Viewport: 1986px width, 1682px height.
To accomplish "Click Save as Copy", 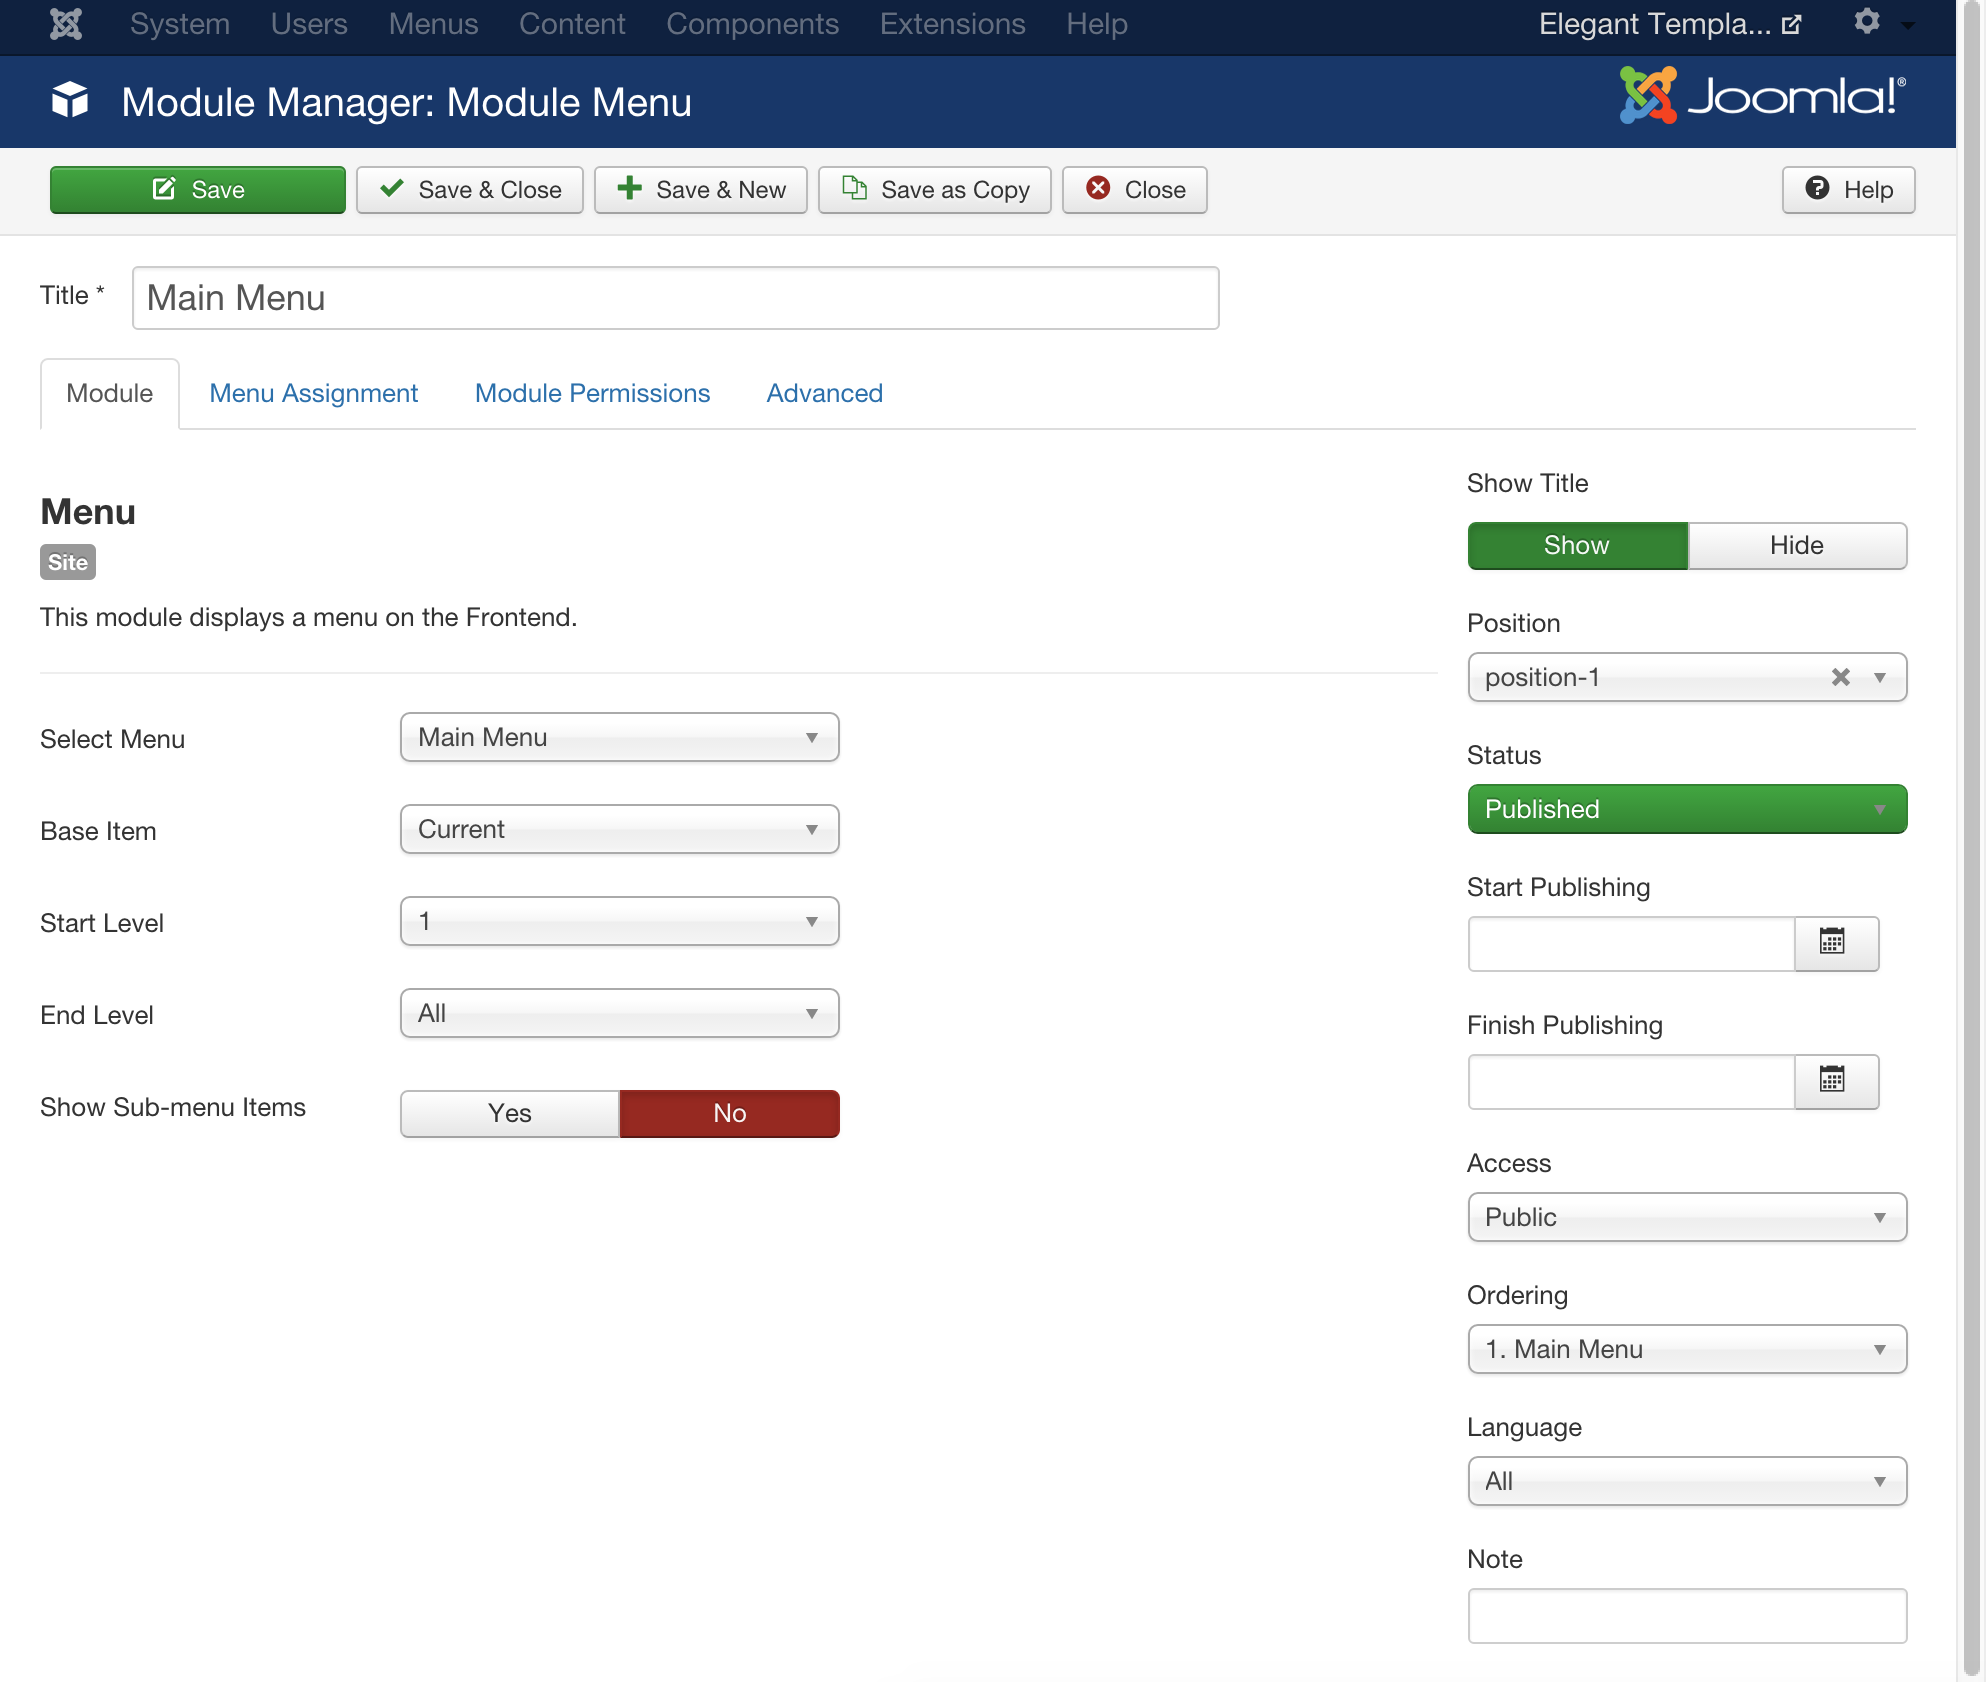I will pos(935,190).
